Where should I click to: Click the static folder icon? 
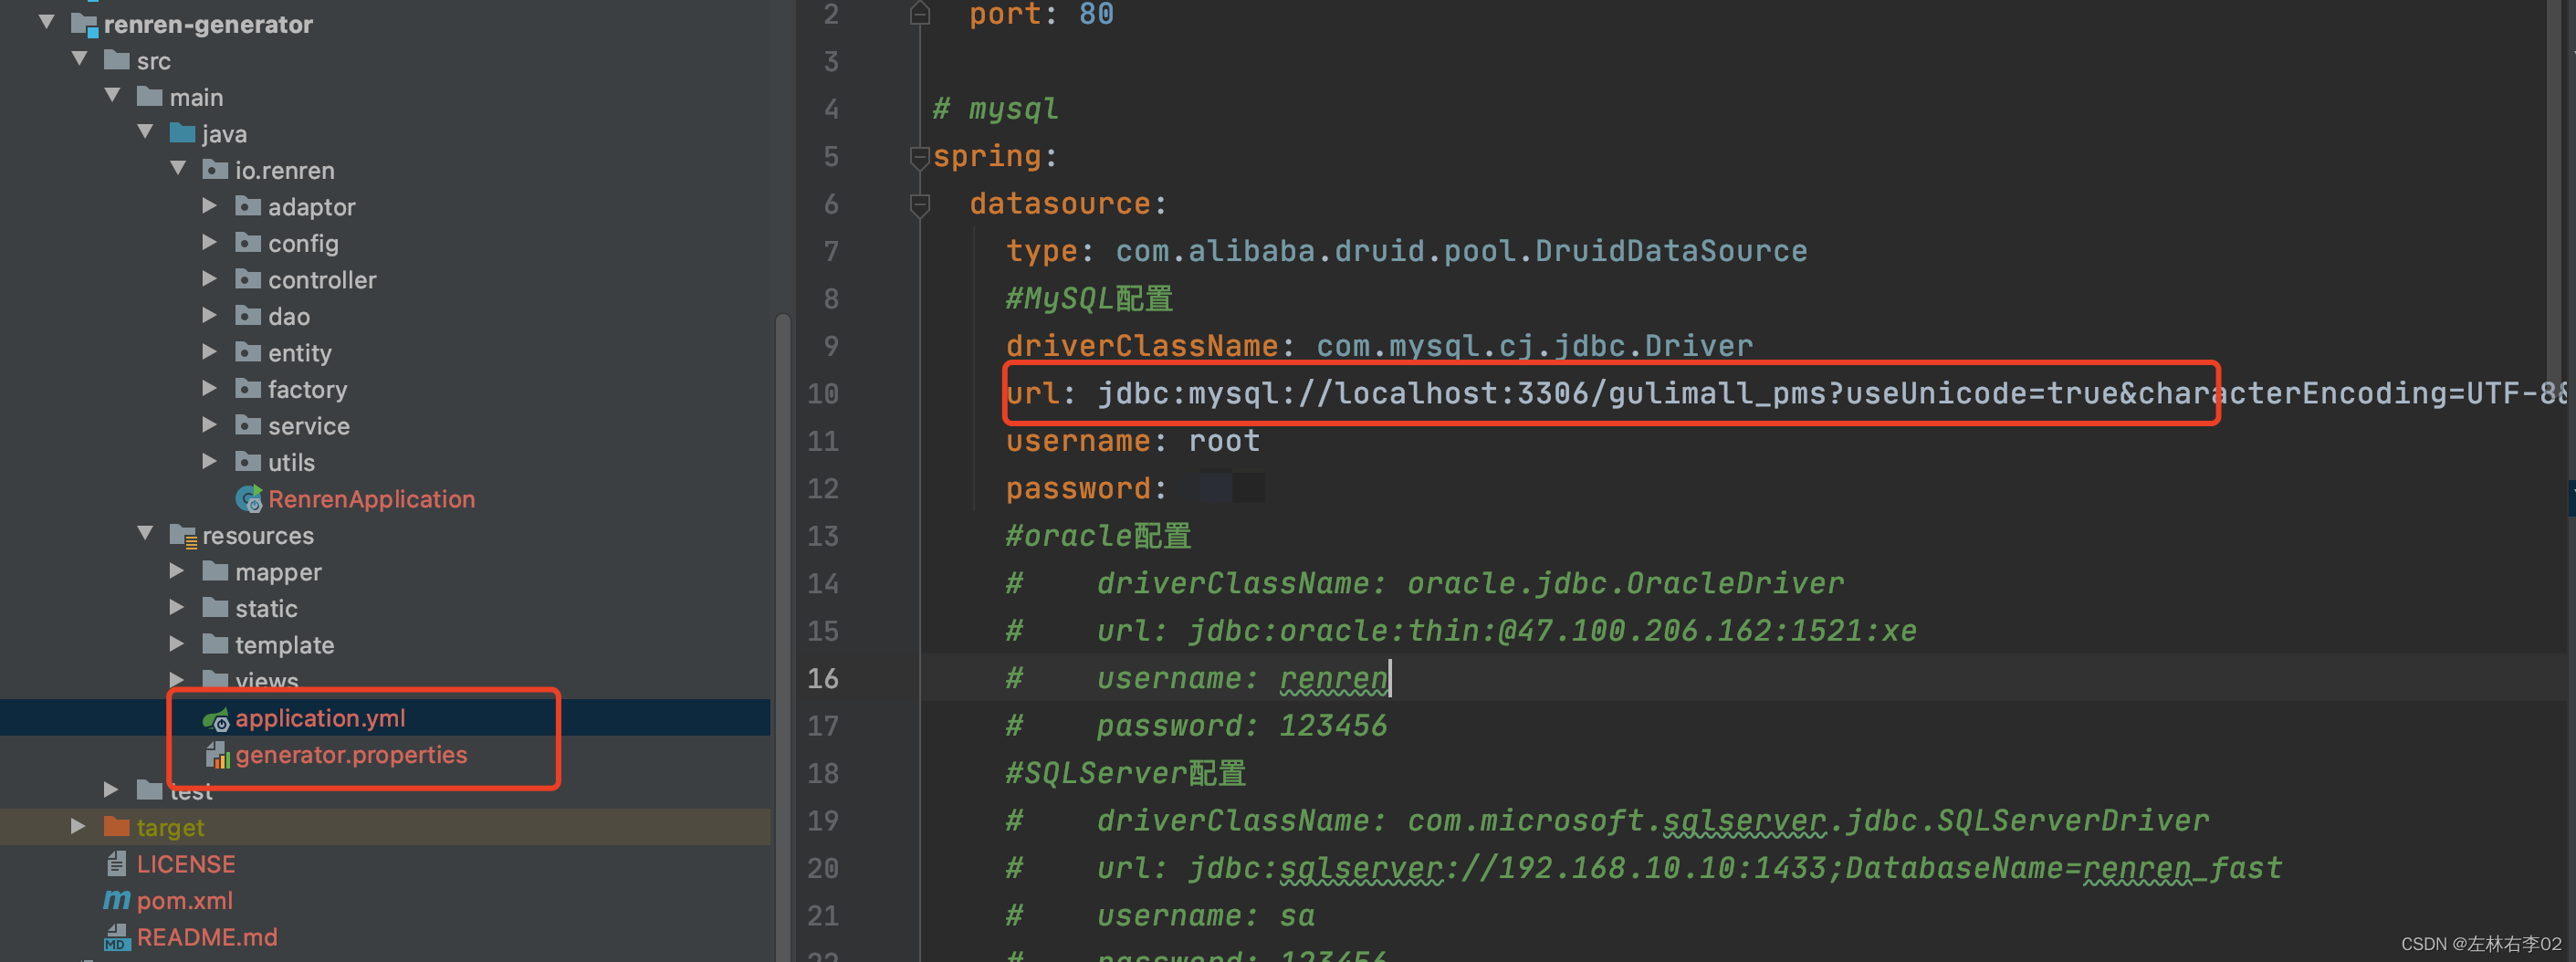click(x=215, y=607)
